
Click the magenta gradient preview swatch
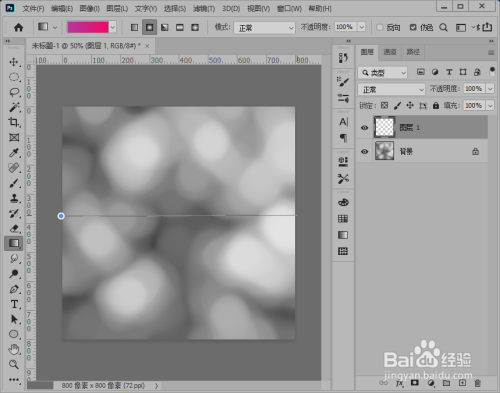88,27
